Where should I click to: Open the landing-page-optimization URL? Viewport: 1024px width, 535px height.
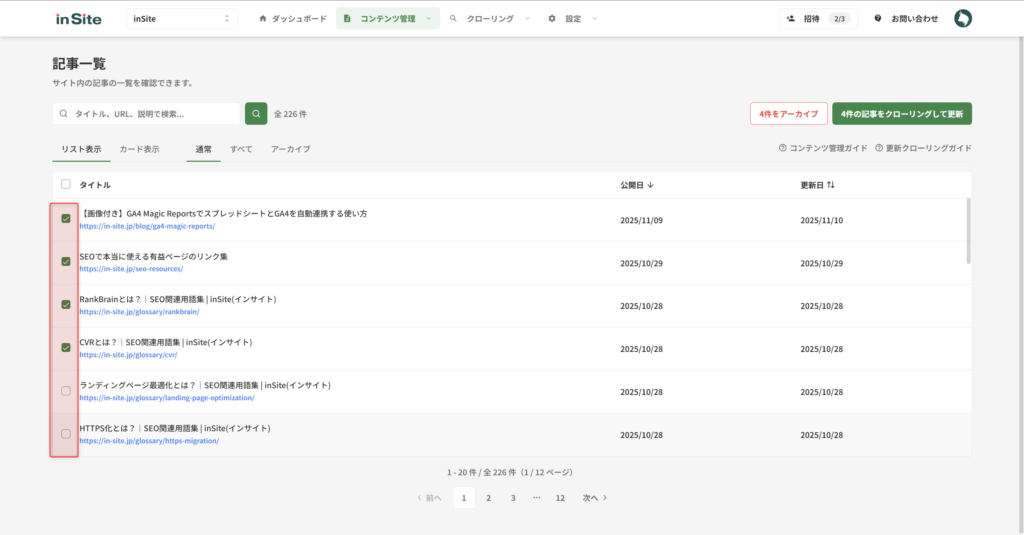click(x=167, y=398)
